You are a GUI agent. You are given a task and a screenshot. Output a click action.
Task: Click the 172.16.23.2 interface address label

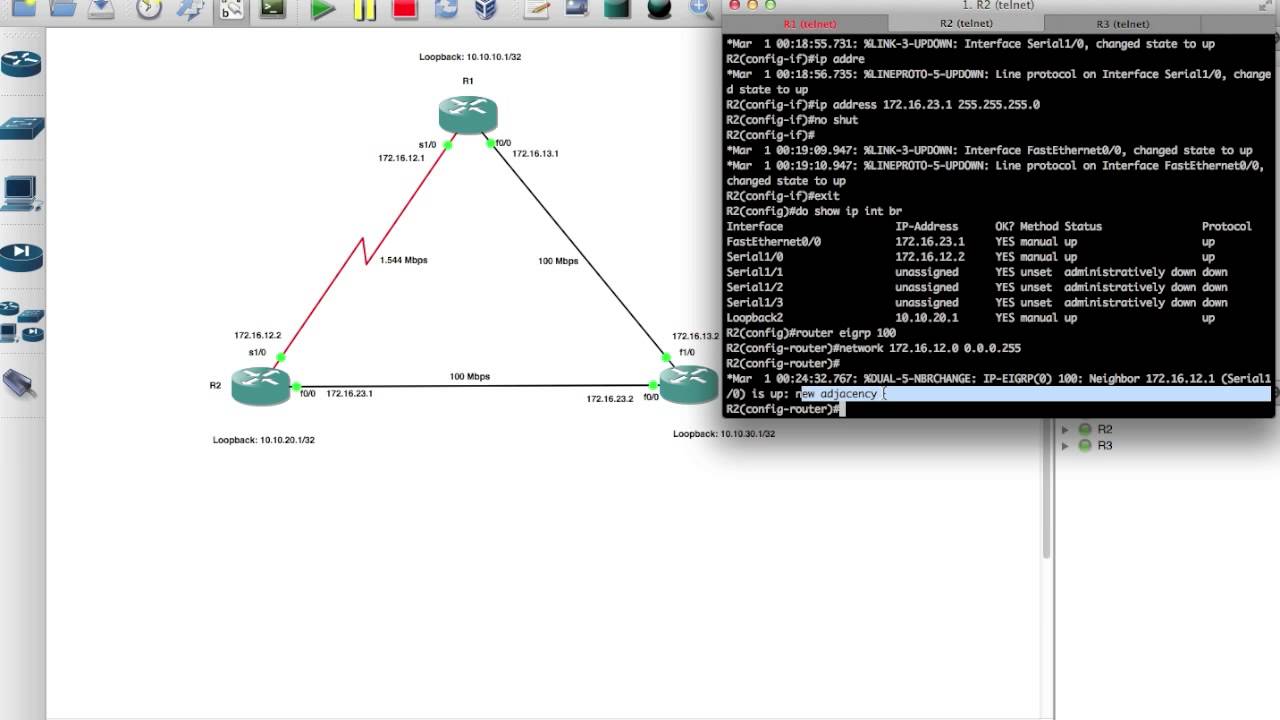tap(610, 399)
